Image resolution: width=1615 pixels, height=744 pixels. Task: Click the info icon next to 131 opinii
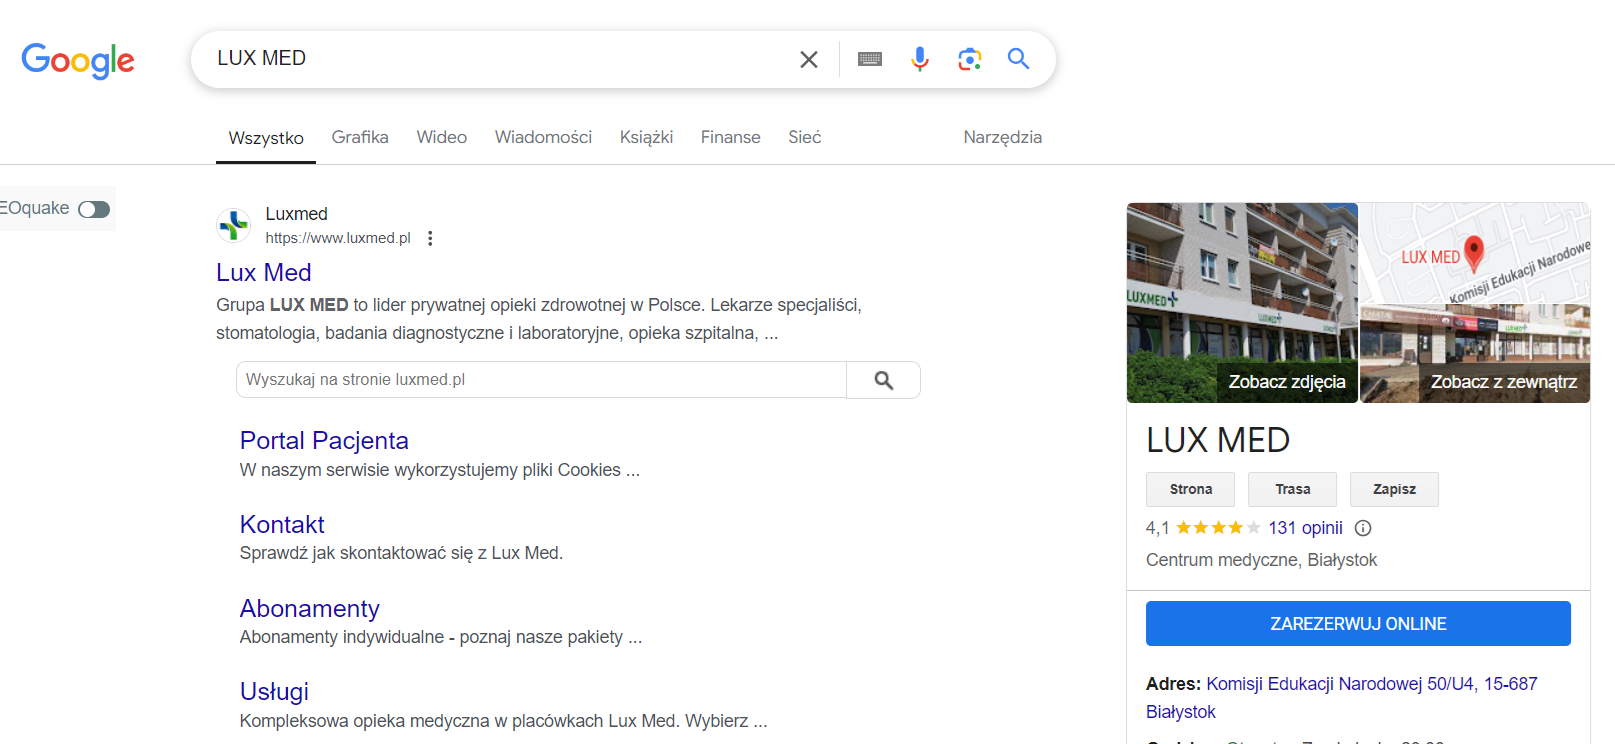tap(1363, 528)
